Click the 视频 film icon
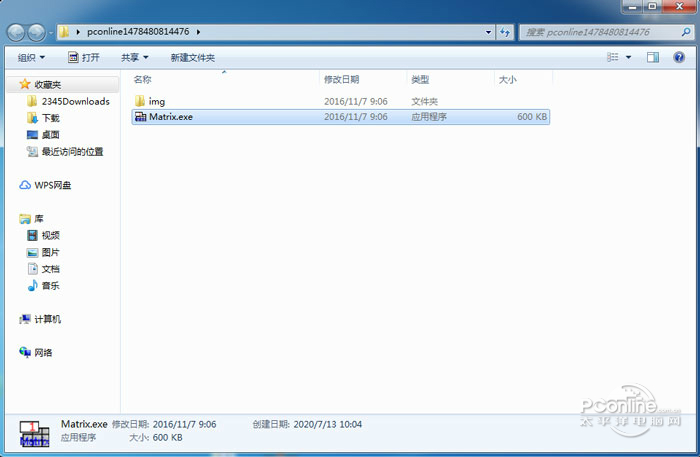 click(32, 235)
